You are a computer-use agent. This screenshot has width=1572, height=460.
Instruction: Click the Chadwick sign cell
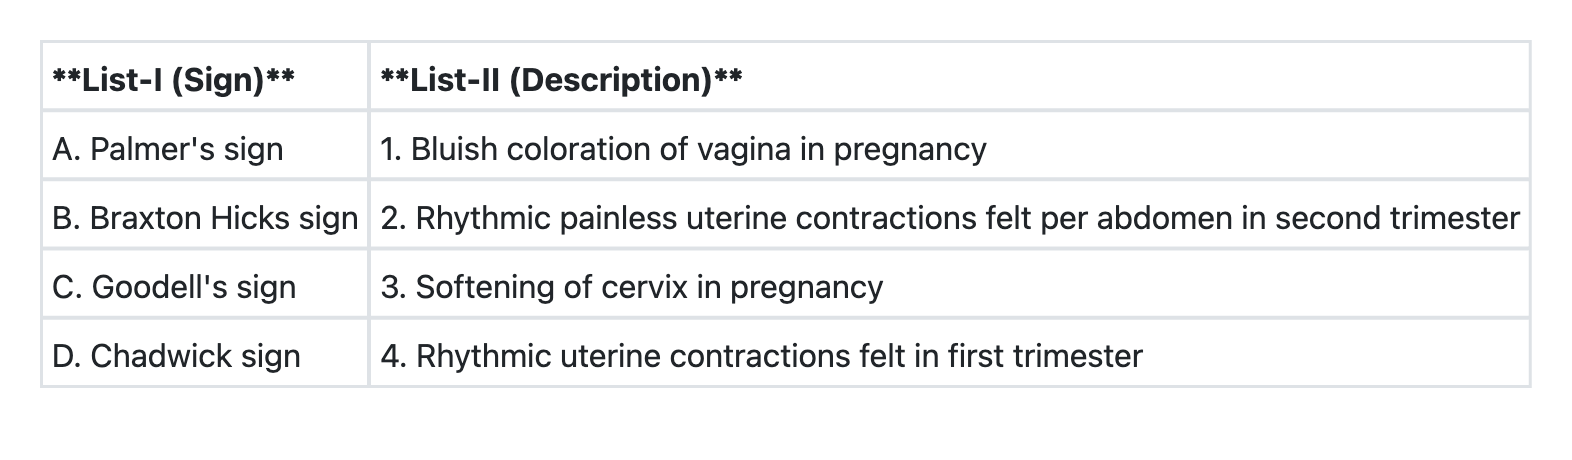click(x=176, y=356)
